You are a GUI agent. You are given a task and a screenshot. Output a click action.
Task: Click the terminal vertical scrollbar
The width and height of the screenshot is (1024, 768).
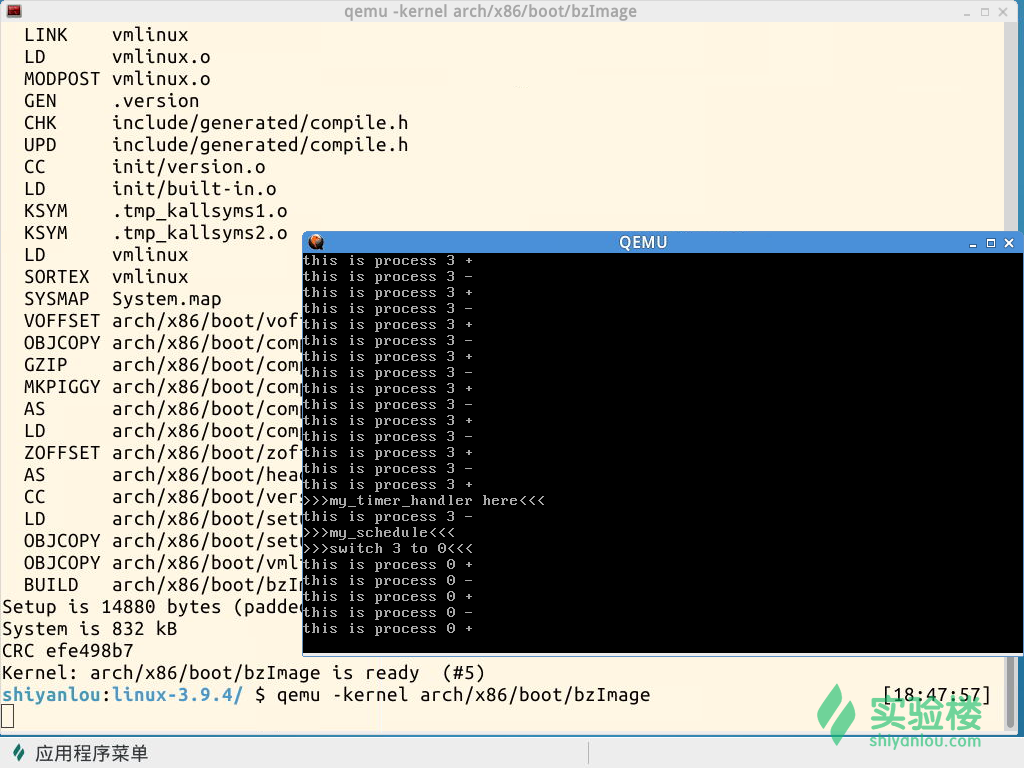click(1011, 692)
